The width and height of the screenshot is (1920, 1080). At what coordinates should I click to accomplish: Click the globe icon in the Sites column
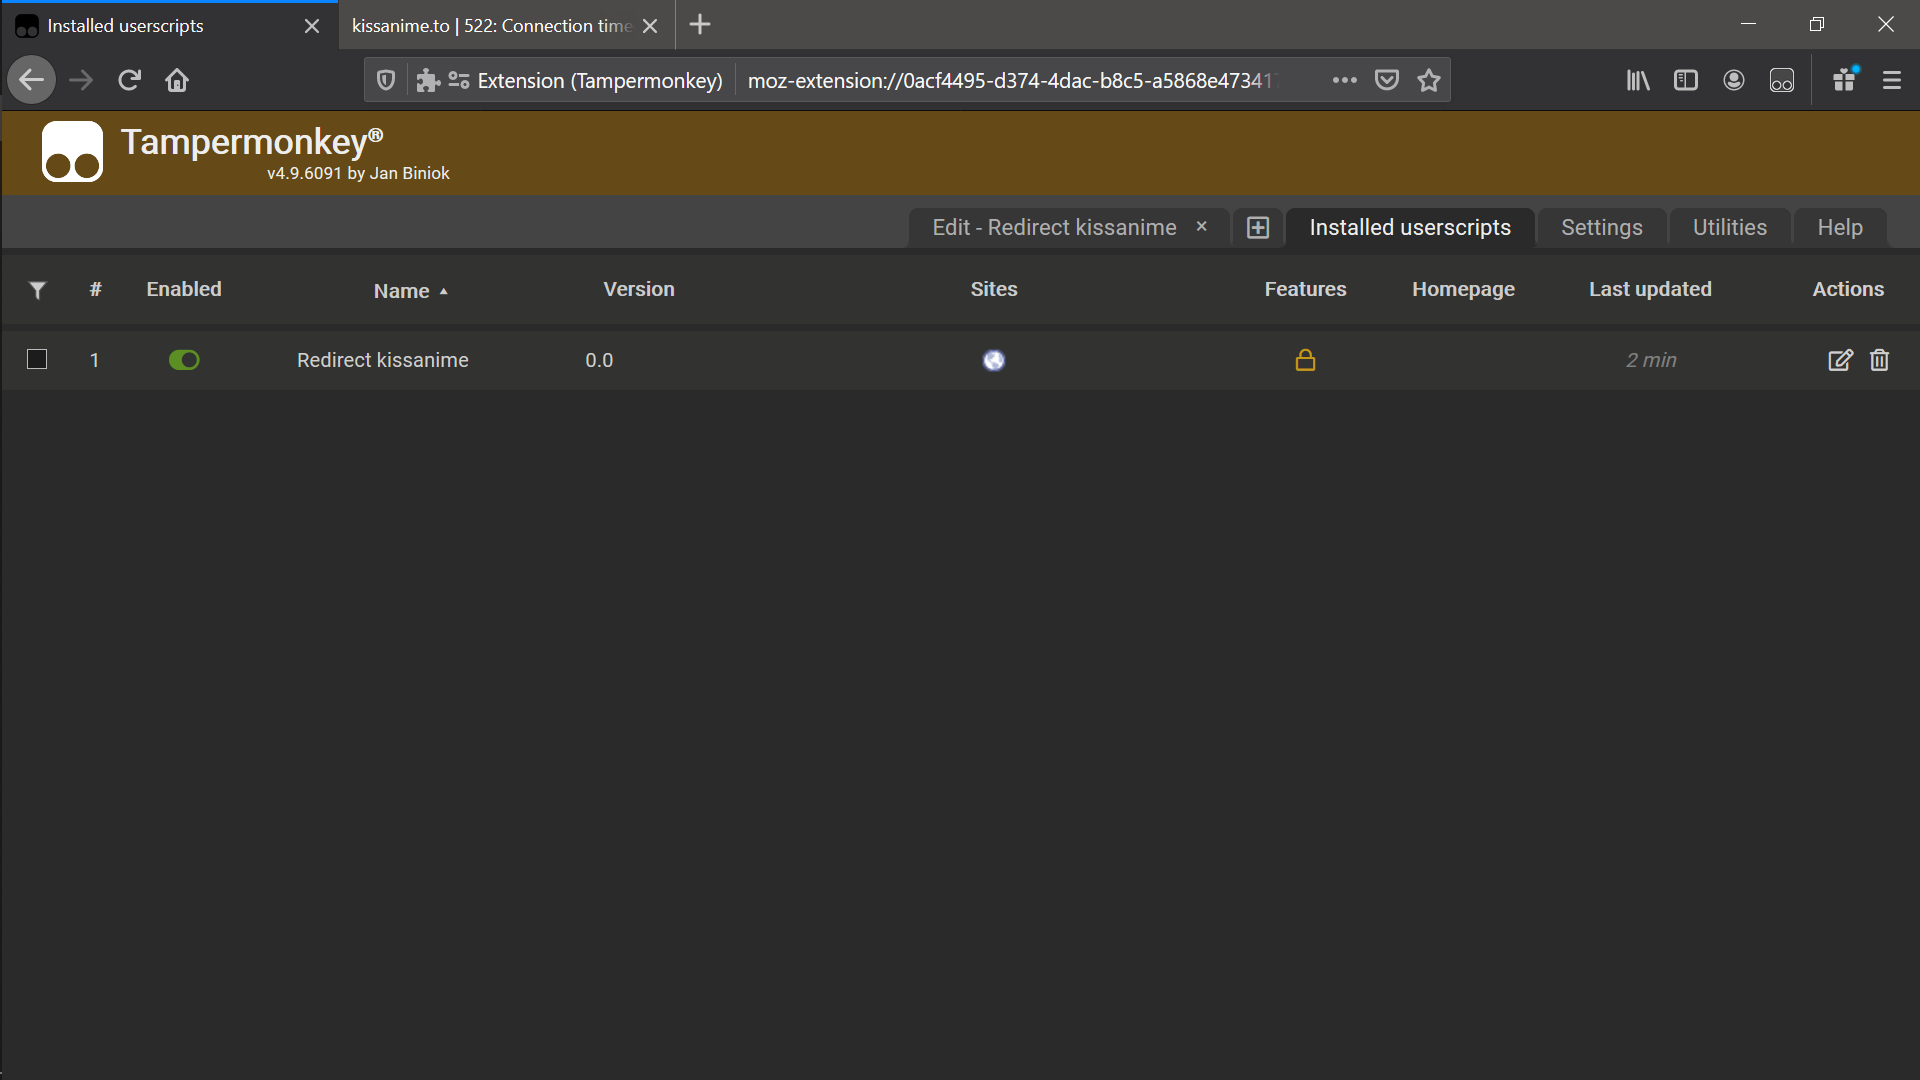(x=994, y=360)
